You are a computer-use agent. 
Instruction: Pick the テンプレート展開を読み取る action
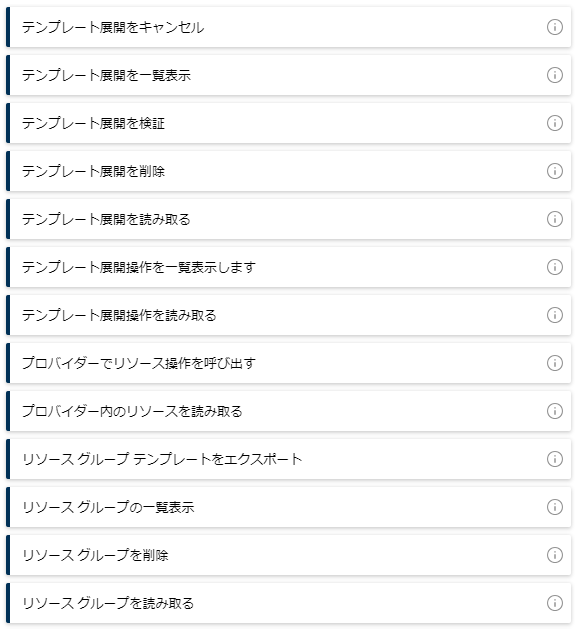click(x=288, y=219)
